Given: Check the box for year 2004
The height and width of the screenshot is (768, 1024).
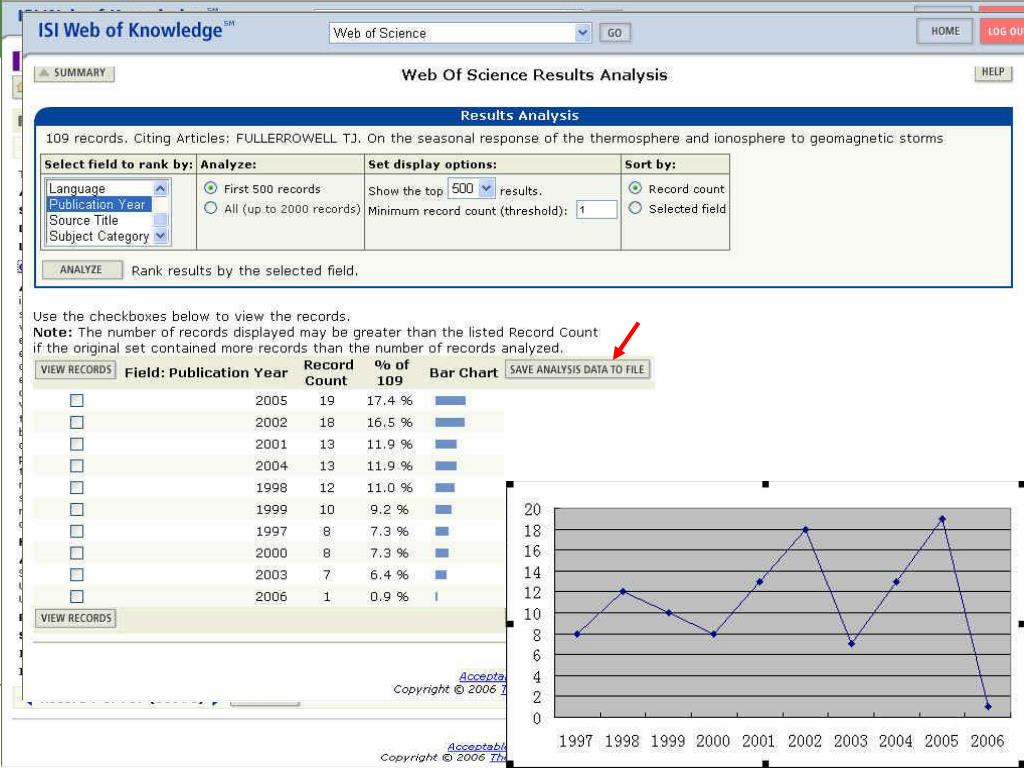Looking at the screenshot, I should [x=76, y=466].
